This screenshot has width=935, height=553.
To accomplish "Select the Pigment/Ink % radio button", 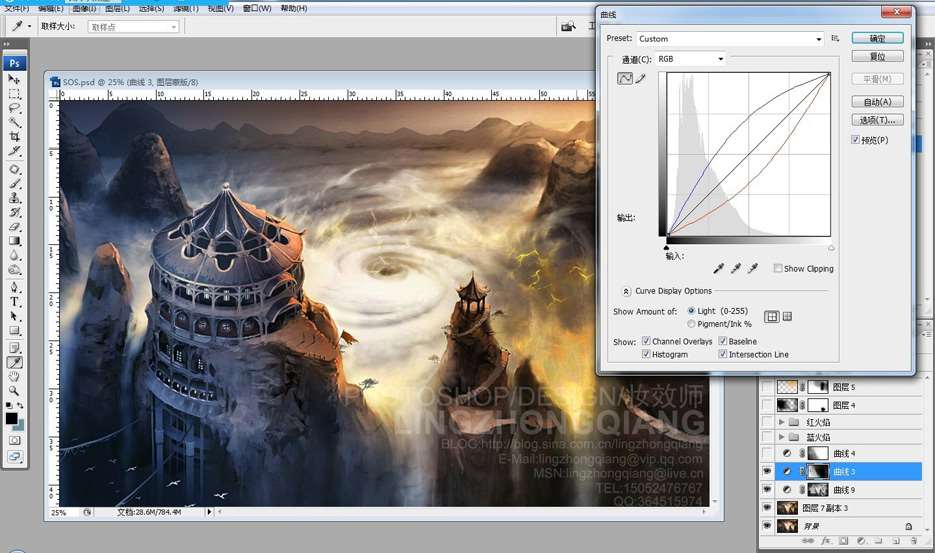I will 691,324.
